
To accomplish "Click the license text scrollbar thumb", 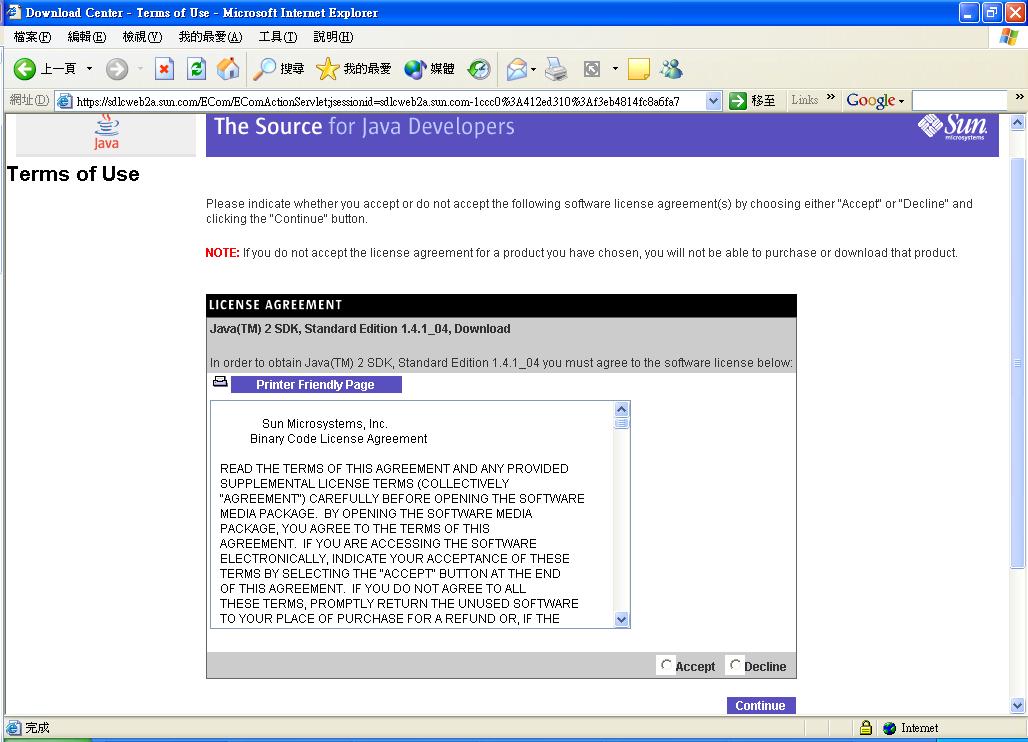I will (622, 423).
